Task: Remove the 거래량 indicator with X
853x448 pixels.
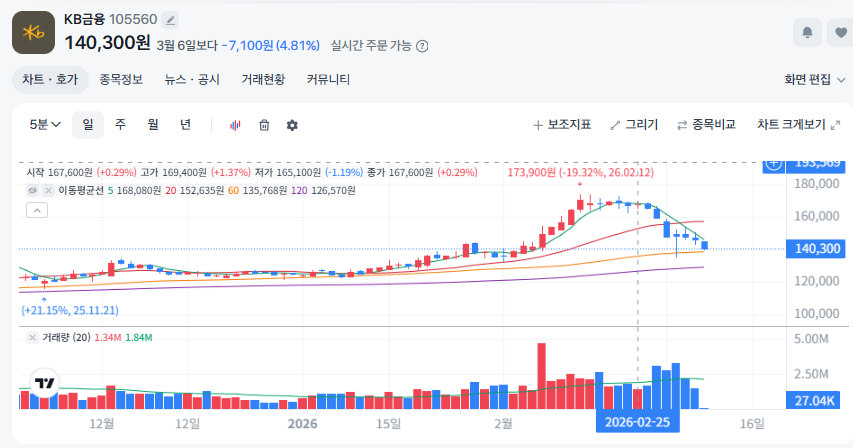Action: click(32, 338)
